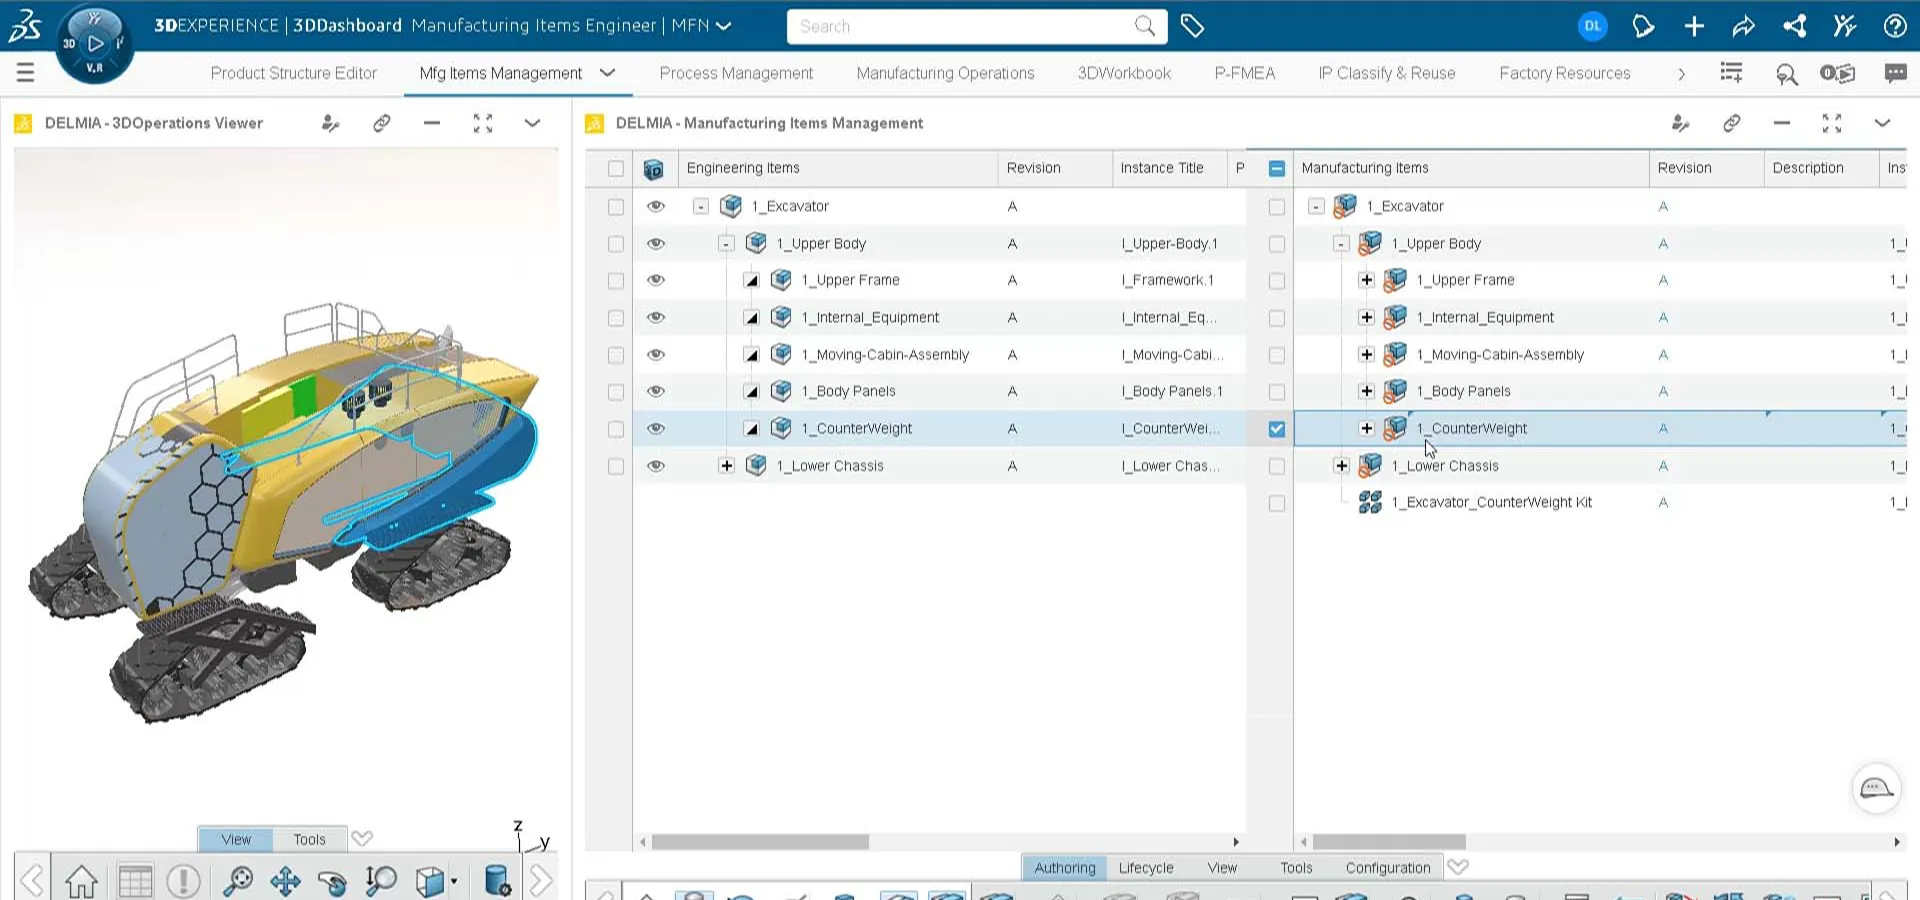Open Manufacturing Items Management widget chevron menu
The height and width of the screenshot is (900, 1920).
(x=1882, y=123)
